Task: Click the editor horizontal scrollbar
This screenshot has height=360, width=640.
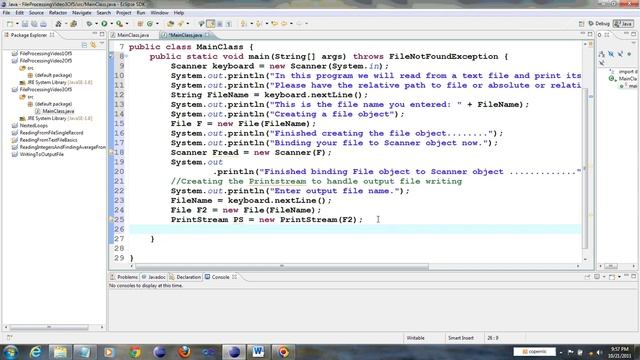Action: pos(282,266)
